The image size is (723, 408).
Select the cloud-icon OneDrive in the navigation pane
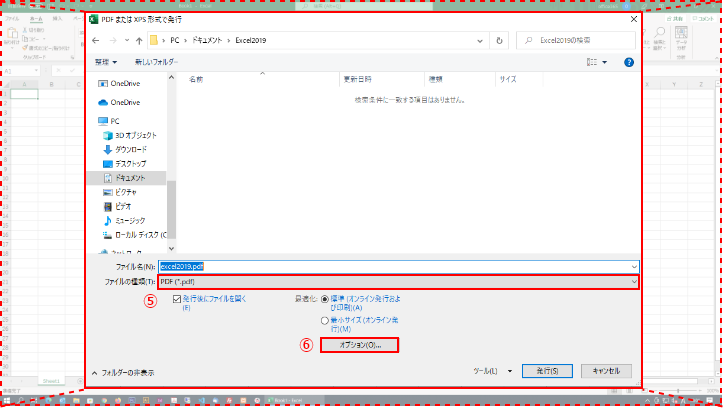119,102
